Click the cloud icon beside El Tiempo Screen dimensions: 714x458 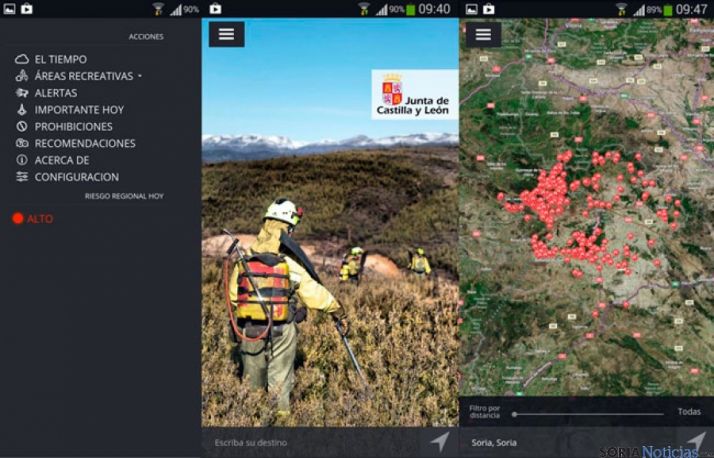click(22, 60)
